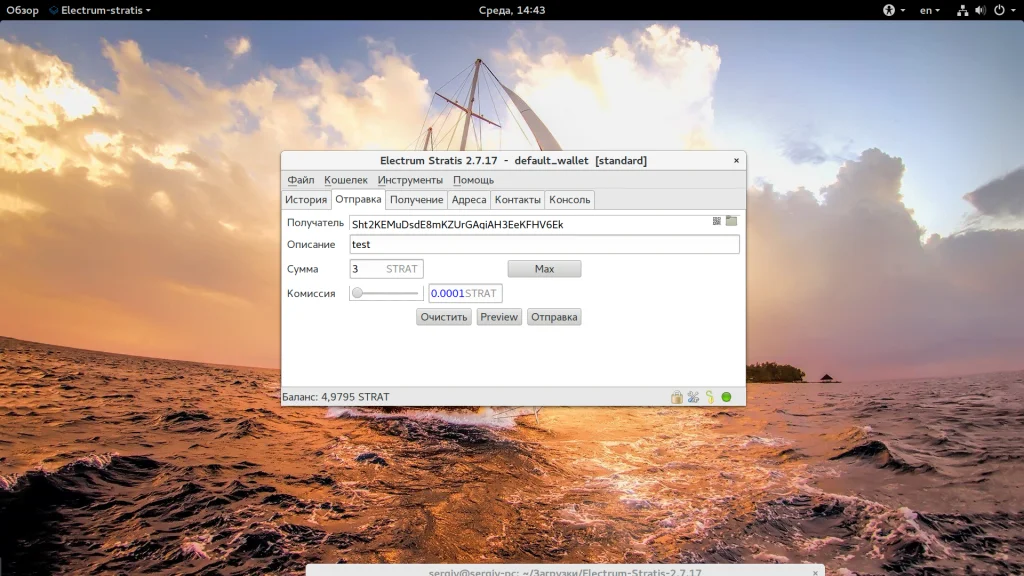The width and height of the screenshot is (1024, 576).
Task: Open the Инструменты menu
Action: [410, 180]
